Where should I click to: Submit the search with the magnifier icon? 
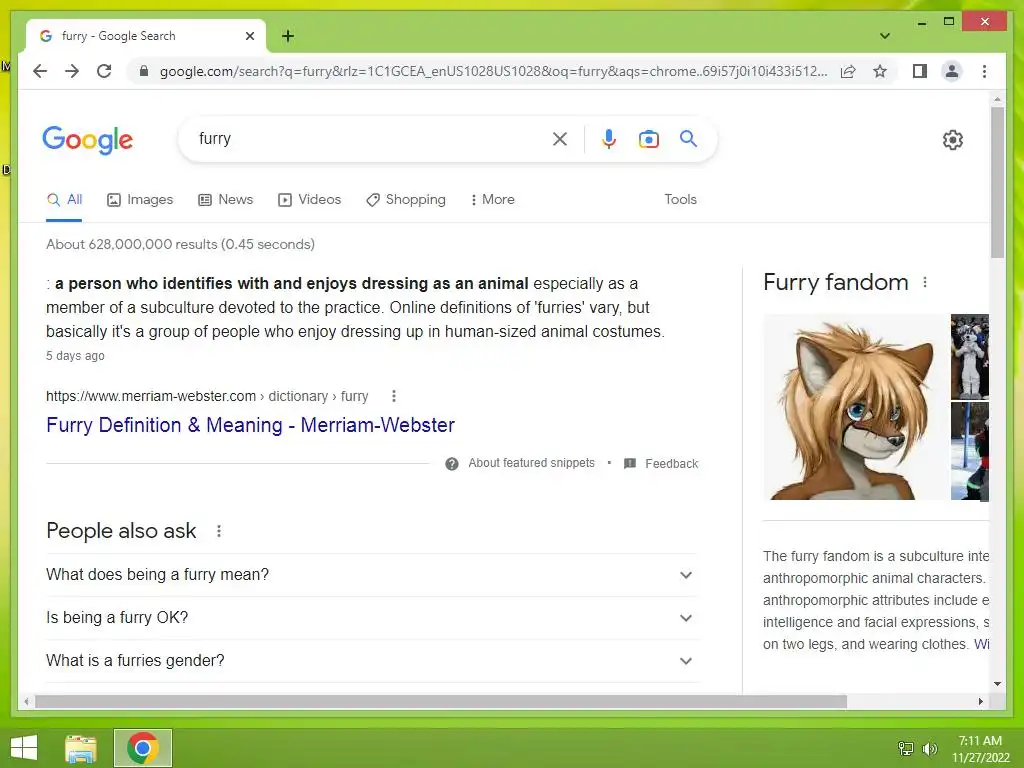point(688,138)
